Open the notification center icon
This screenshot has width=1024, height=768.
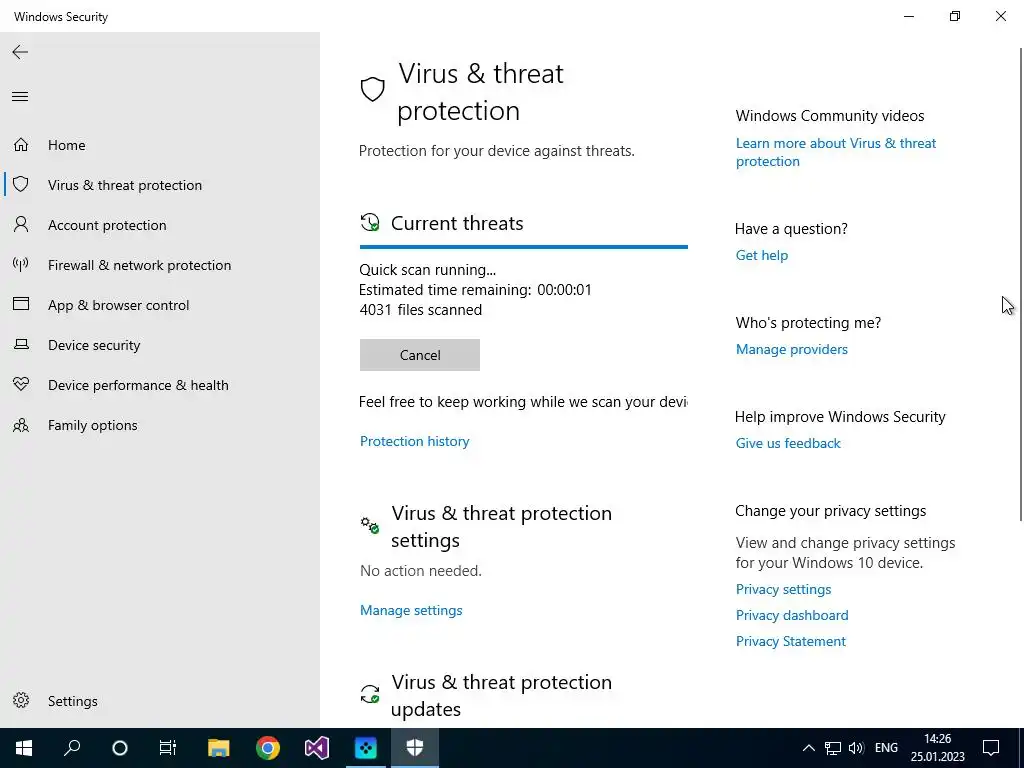991,748
